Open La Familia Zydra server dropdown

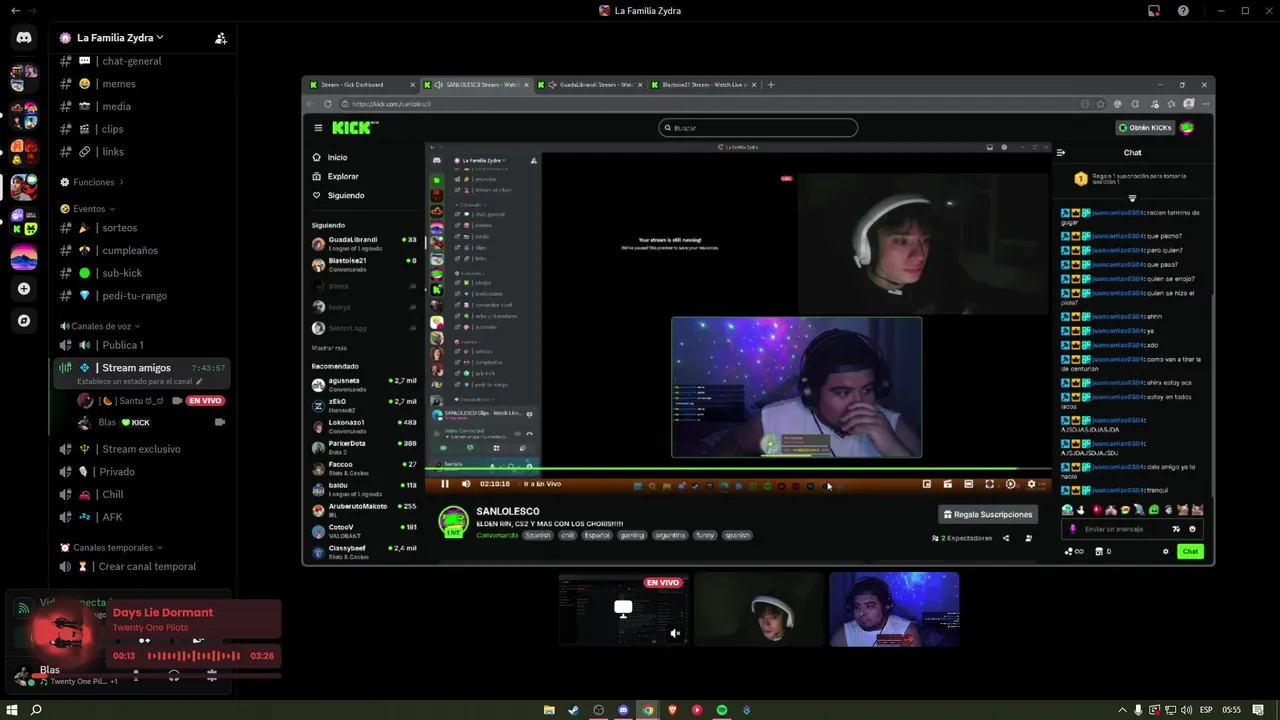point(120,38)
